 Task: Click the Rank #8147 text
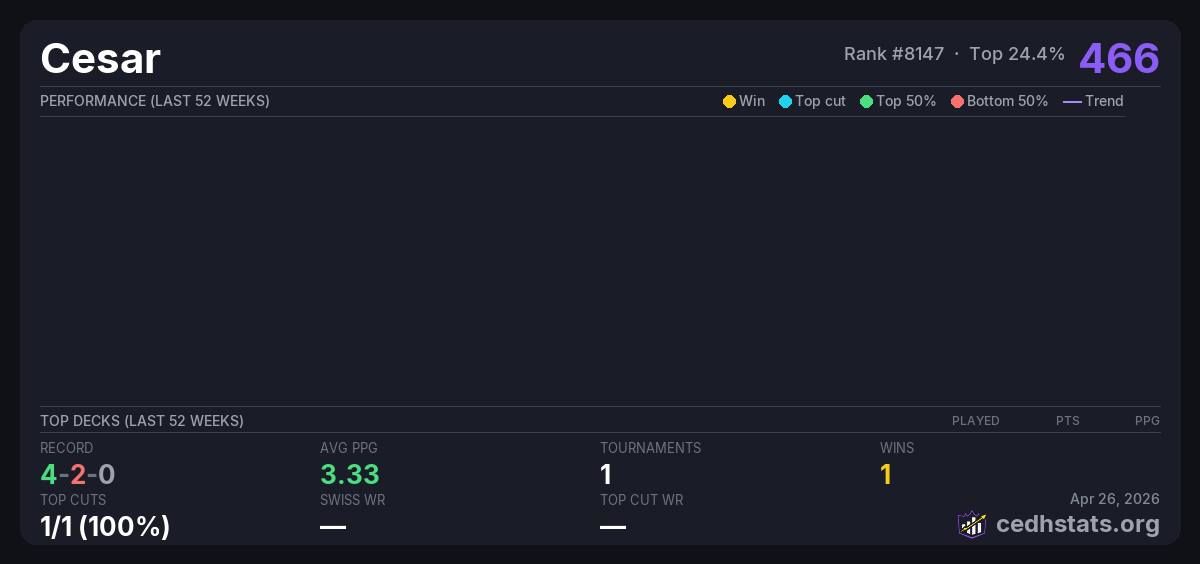pos(893,54)
